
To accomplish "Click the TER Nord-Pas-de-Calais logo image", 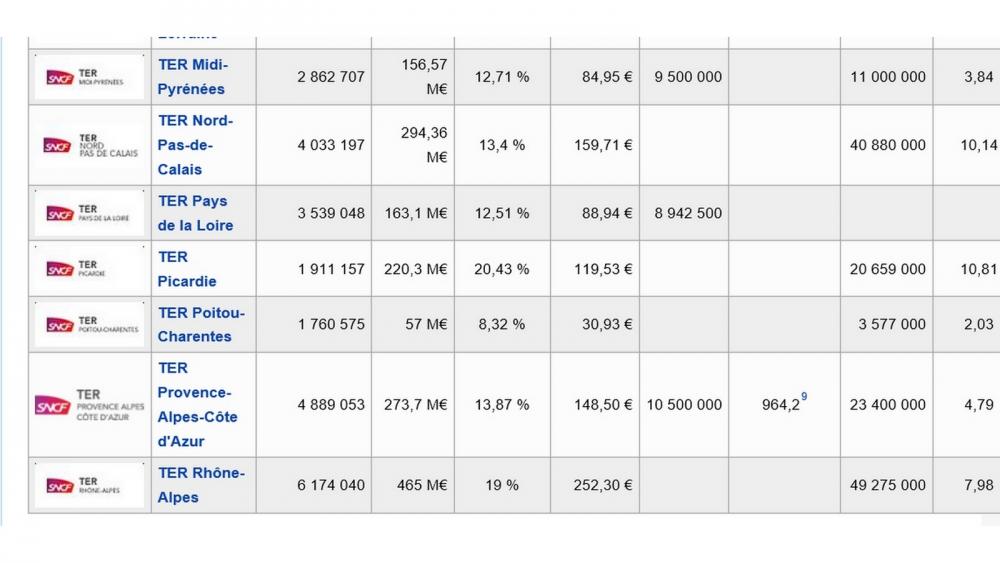I will pyautogui.click(x=89, y=145).
